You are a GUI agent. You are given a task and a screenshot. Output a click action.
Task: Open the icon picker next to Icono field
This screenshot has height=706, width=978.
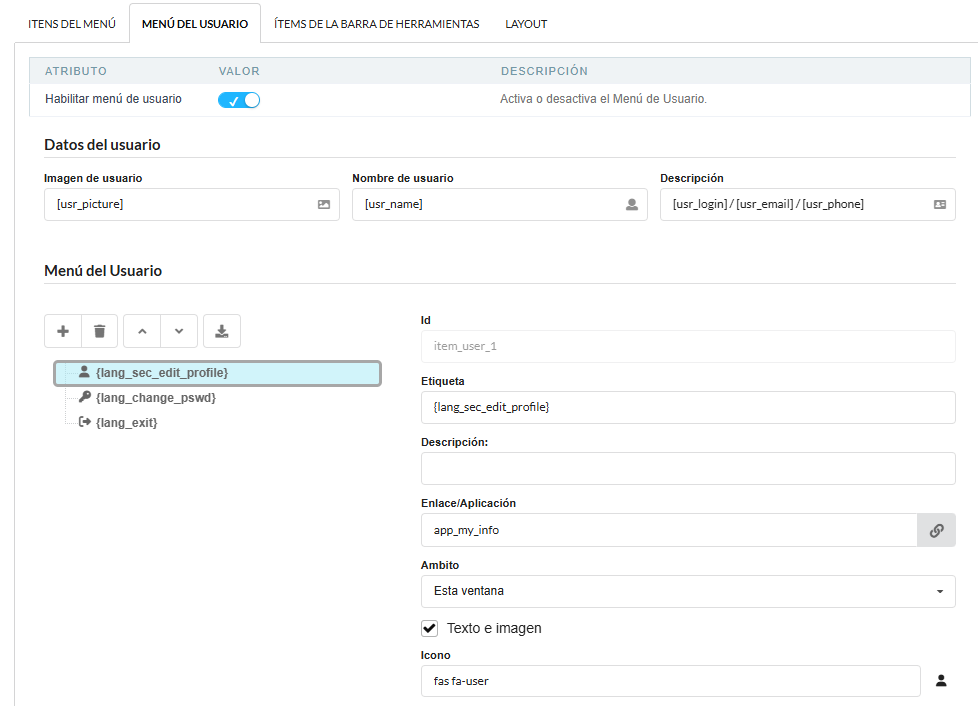[x=941, y=680]
